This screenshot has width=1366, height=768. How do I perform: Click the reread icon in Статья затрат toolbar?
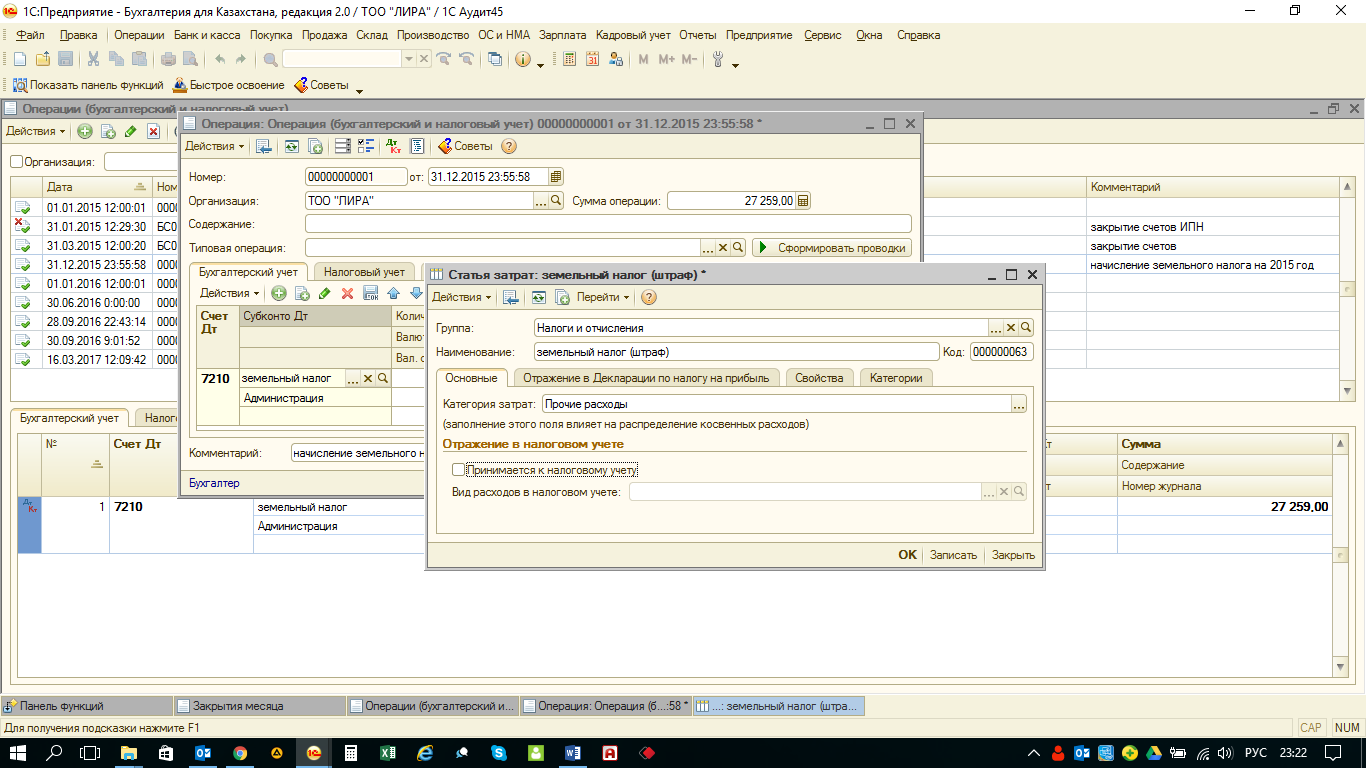(538, 297)
